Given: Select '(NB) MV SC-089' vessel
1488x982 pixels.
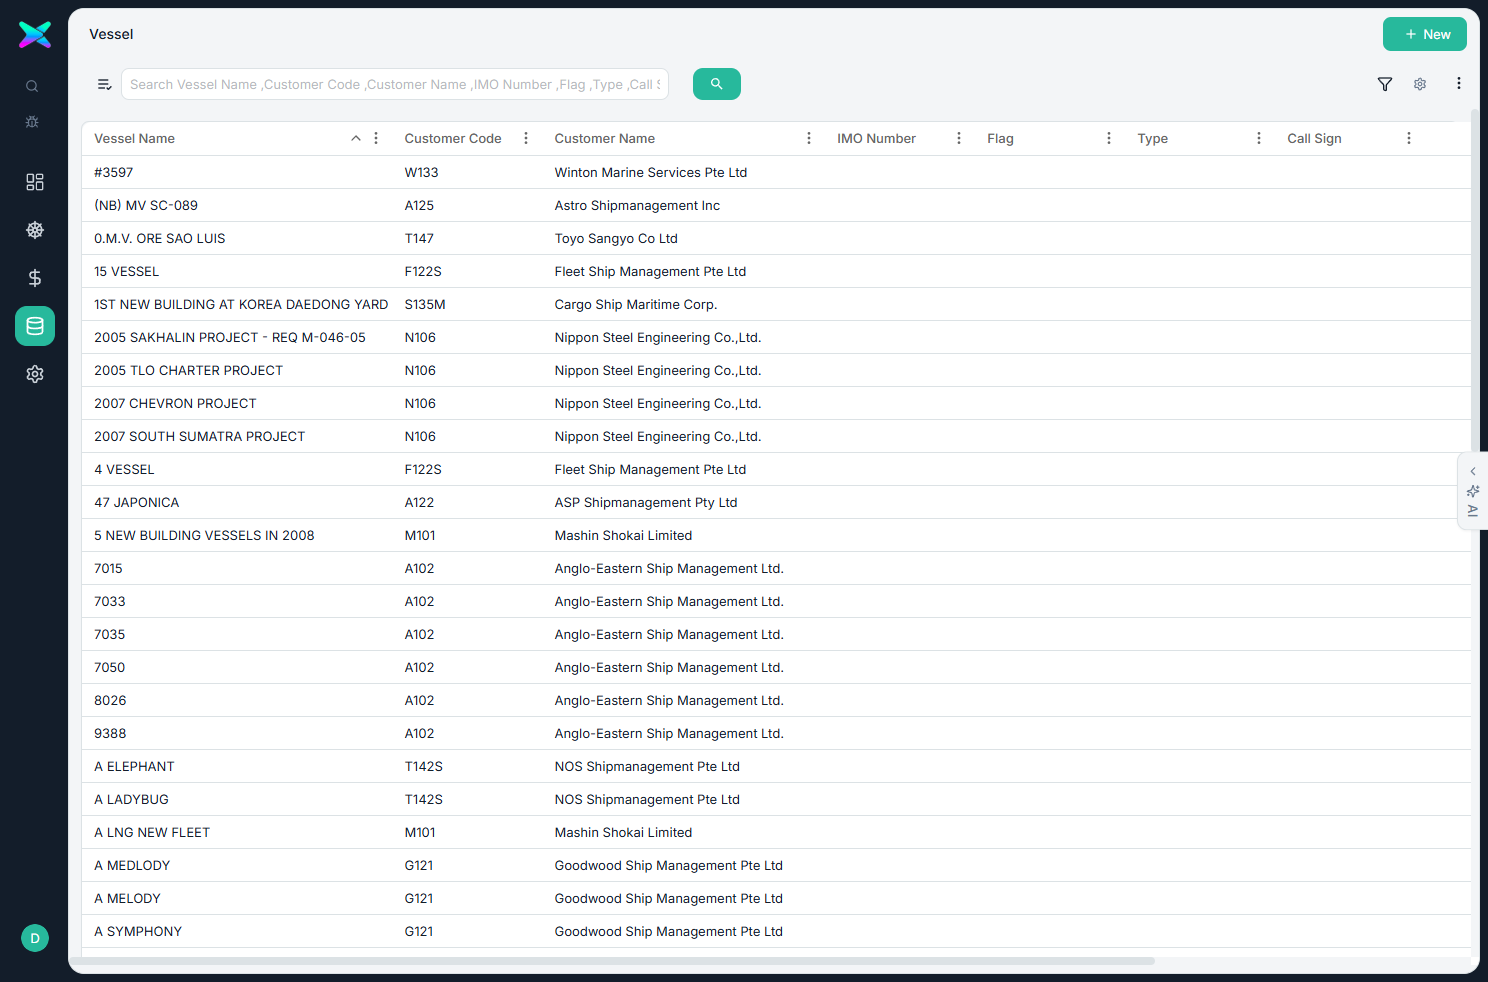Looking at the screenshot, I should [x=776, y=205].
